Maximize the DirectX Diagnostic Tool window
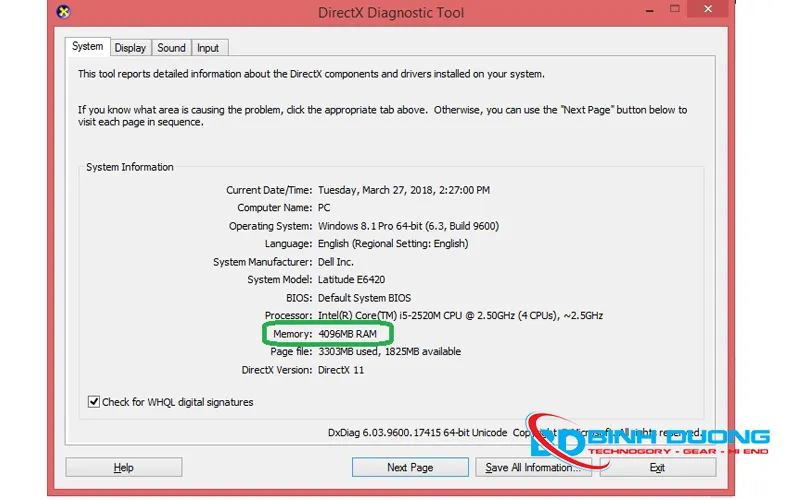 (x=674, y=9)
